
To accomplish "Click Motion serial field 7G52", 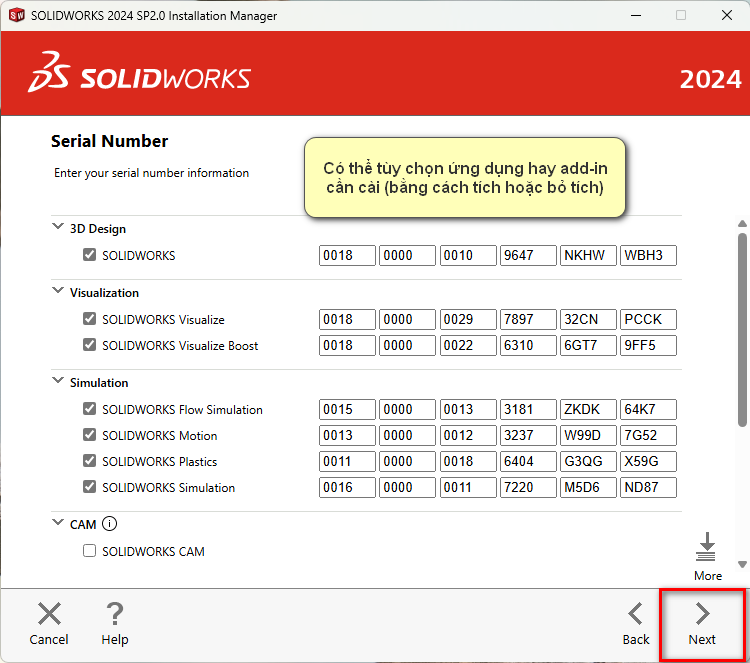I will pos(648,435).
